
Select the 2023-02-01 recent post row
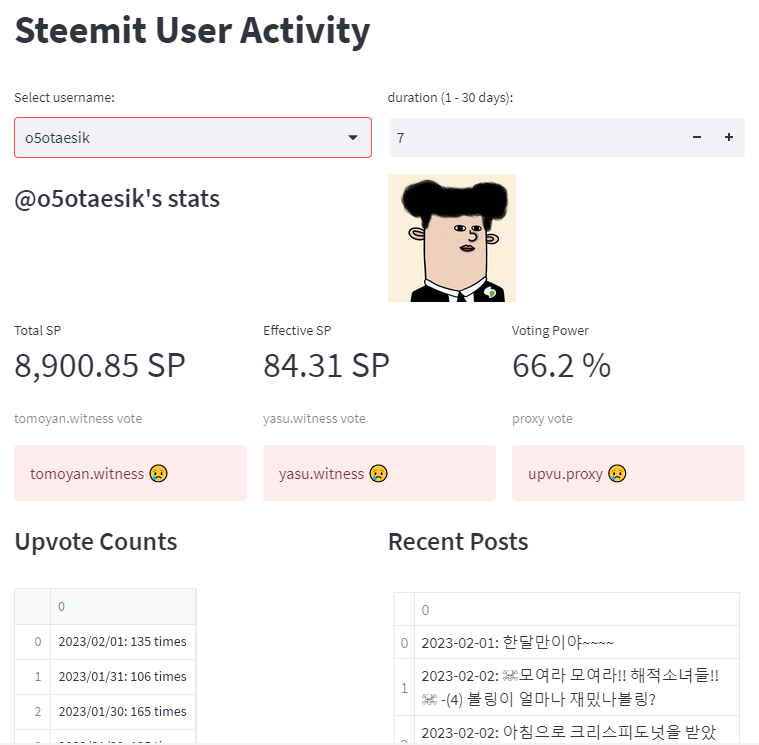point(576,643)
